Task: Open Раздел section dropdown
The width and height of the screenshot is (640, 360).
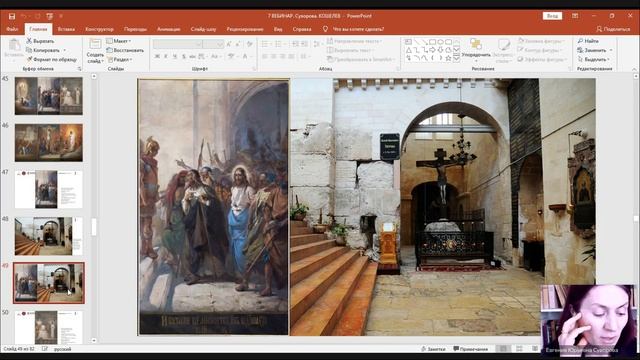Action: tap(119, 60)
